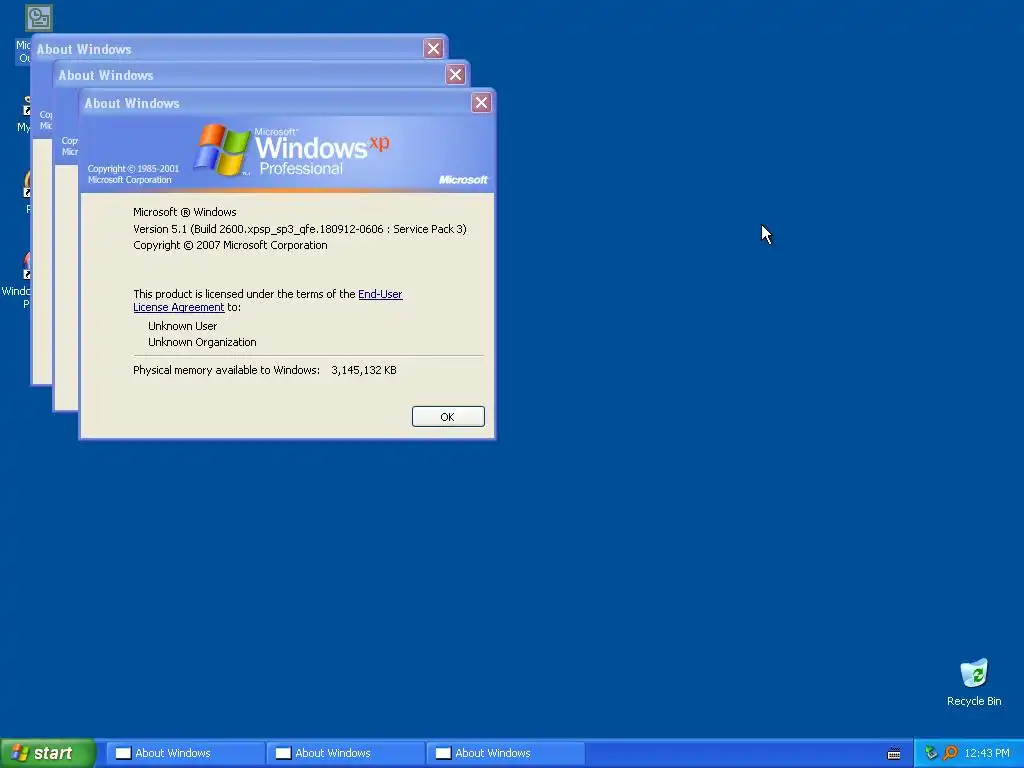Click the Safely Remove Hardware tray icon

click(931, 753)
